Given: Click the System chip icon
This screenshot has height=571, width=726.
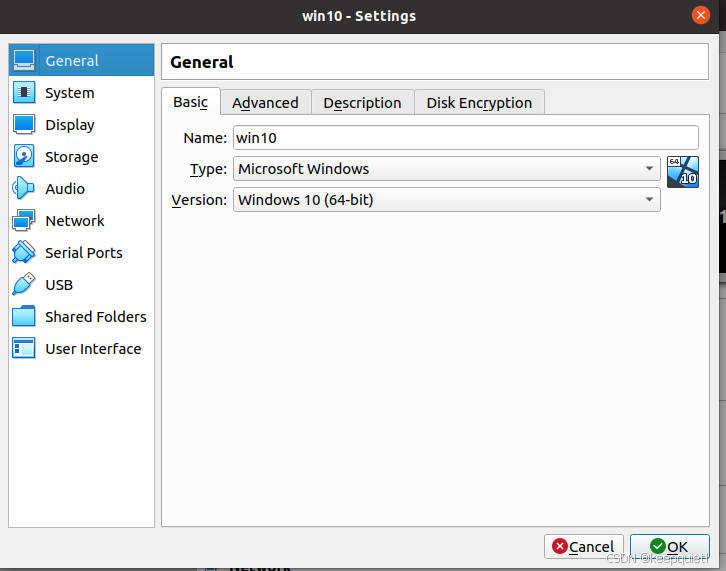Looking at the screenshot, I should click(25, 92).
